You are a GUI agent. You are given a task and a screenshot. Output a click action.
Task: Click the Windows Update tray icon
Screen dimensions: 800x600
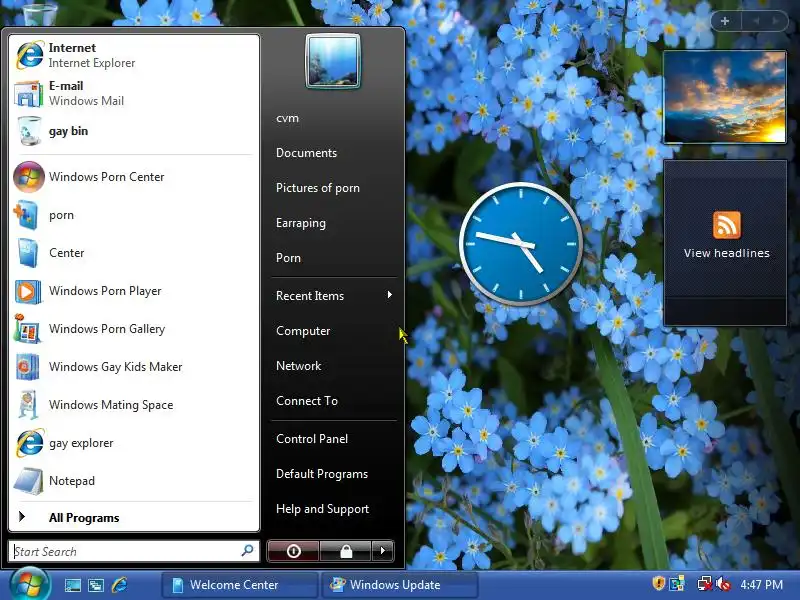677,583
